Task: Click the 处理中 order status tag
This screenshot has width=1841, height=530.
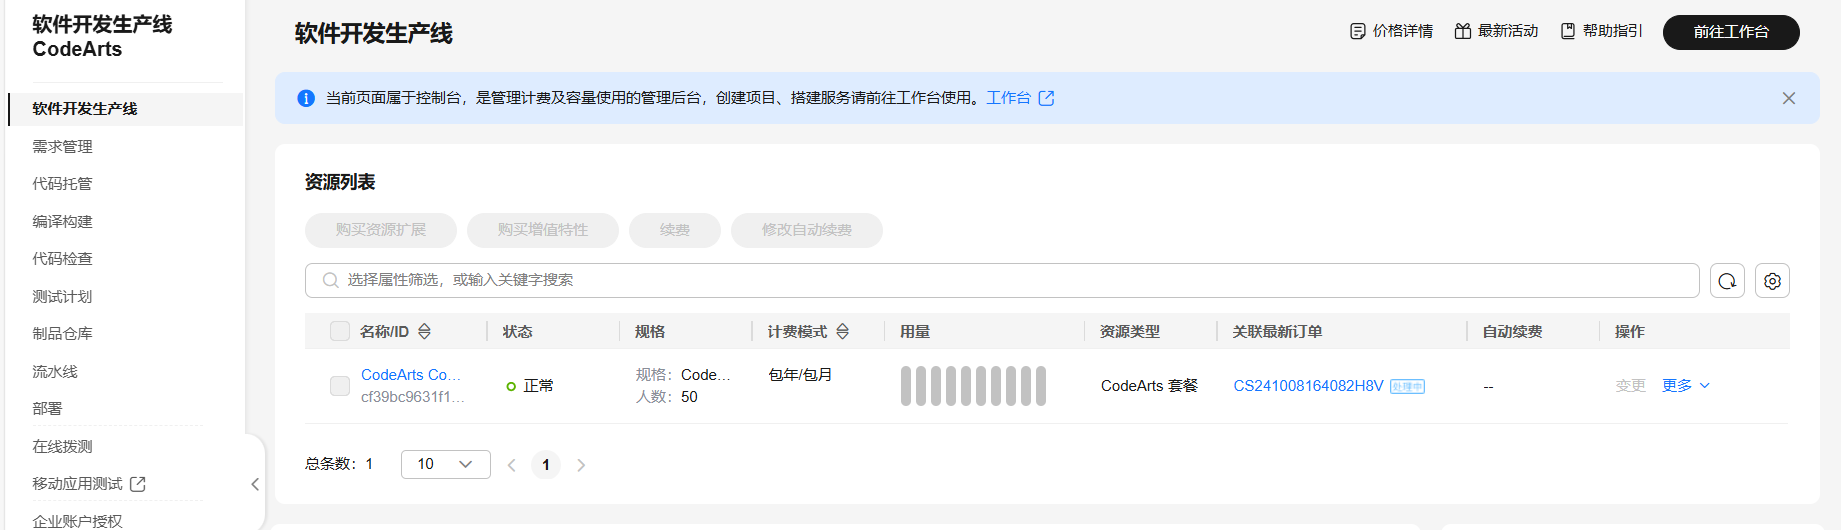Action: coord(1407,387)
